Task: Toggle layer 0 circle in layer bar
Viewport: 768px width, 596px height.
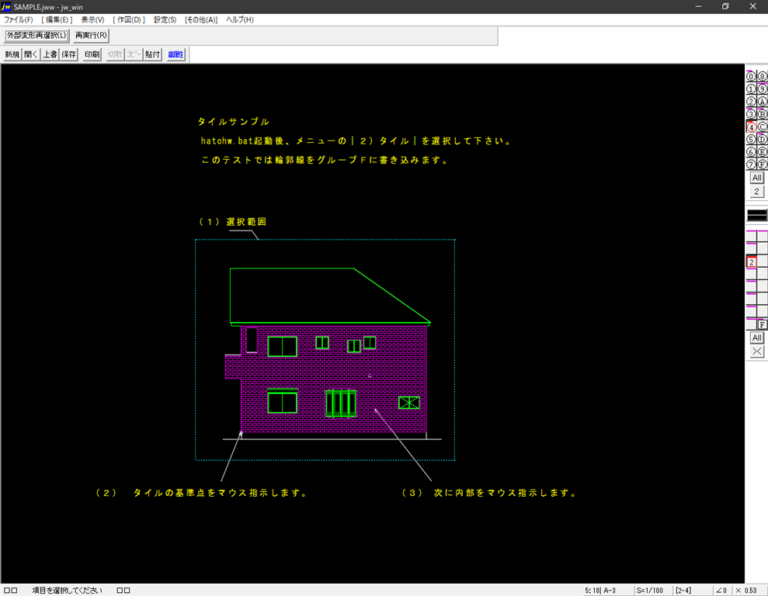Action: point(751,76)
